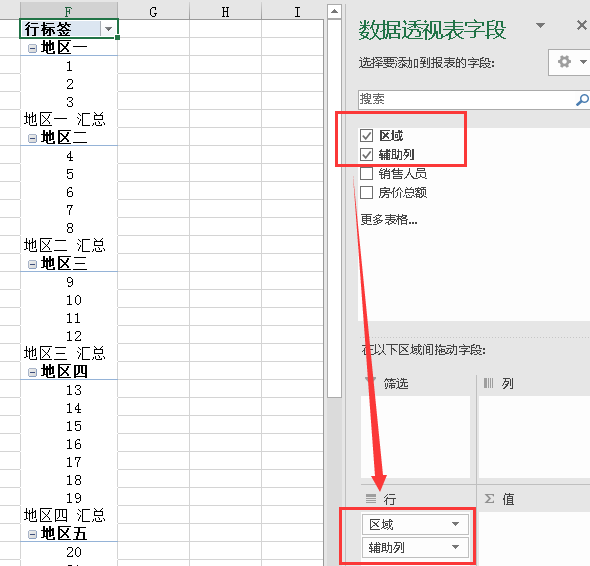Collapse the 地区三 group
The width and height of the screenshot is (590, 566).
(32, 265)
